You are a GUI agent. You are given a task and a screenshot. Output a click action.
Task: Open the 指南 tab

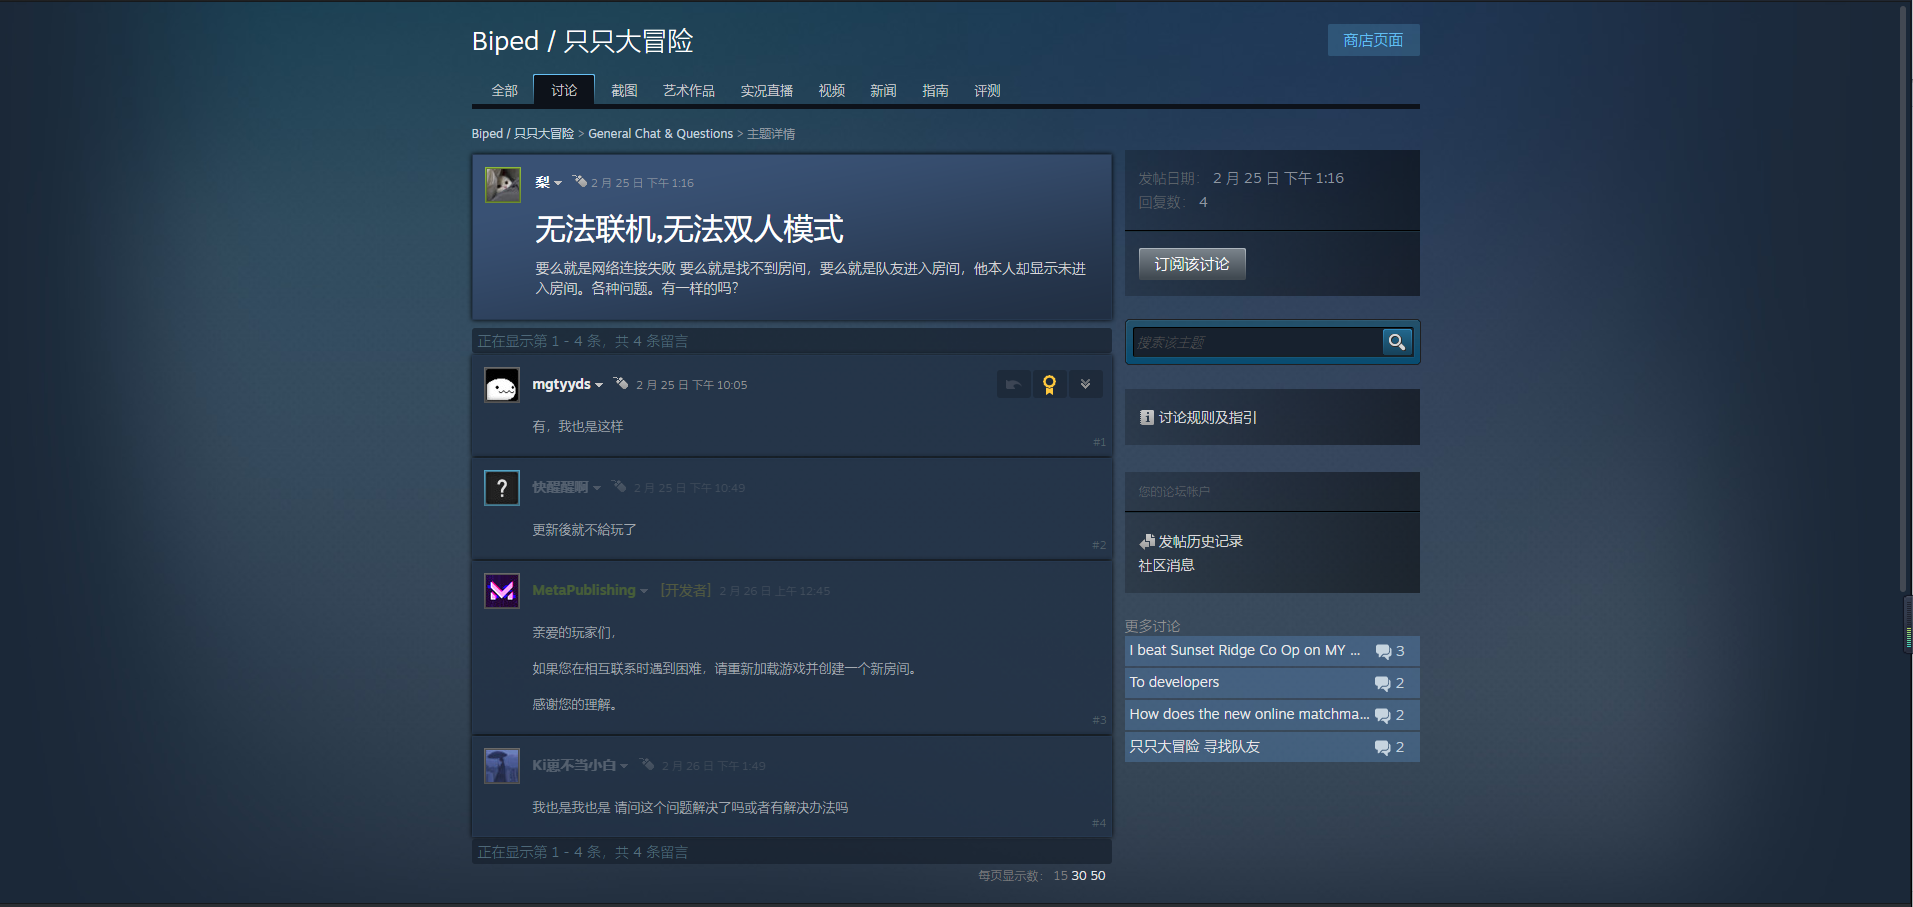coord(936,90)
